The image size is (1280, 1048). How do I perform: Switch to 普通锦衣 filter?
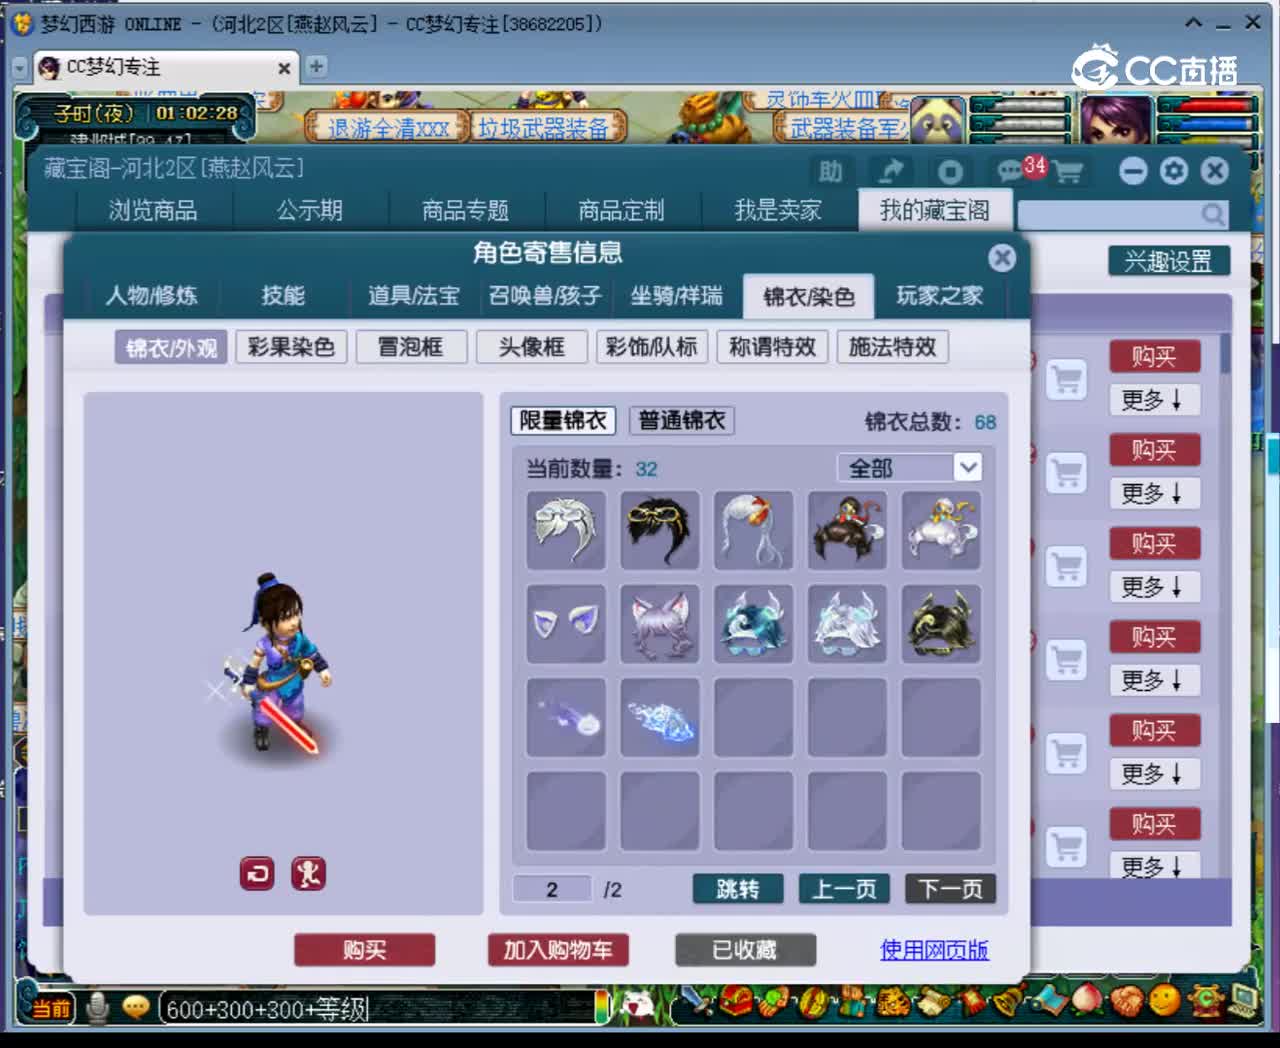click(682, 420)
